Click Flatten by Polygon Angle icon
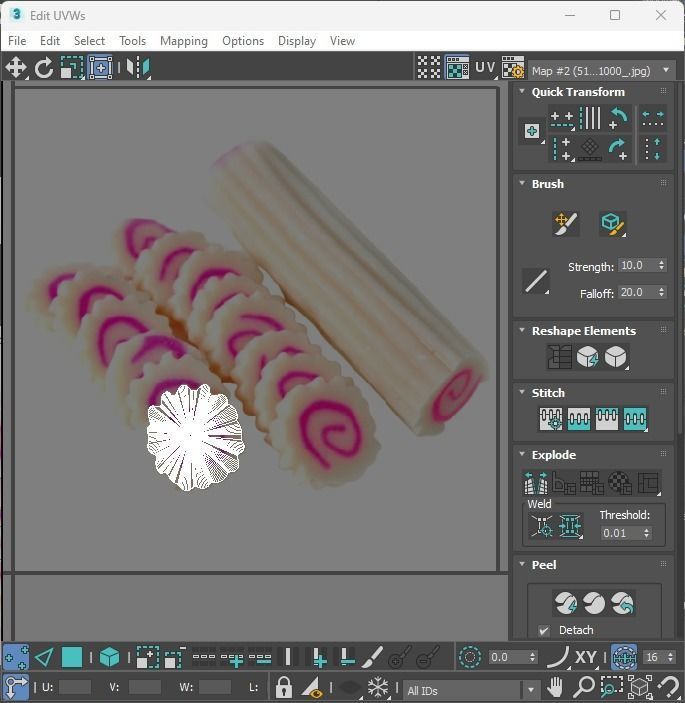Screen dimensions: 685x703 pyautogui.click(x=564, y=482)
